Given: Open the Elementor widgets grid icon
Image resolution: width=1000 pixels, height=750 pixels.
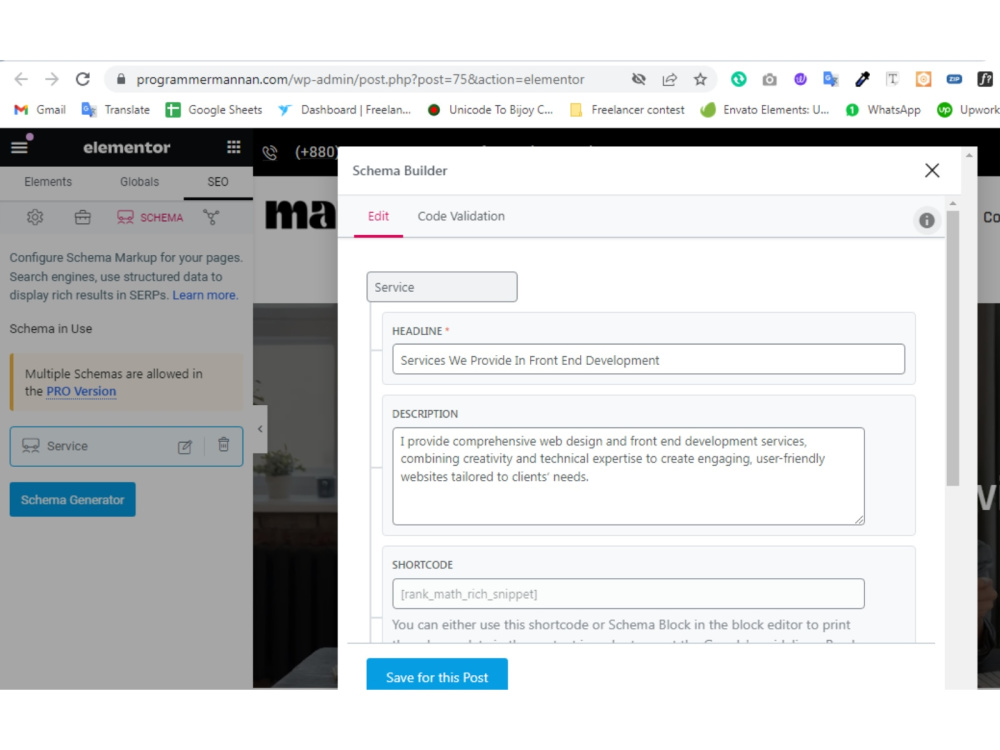Looking at the screenshot, I should pos(233,147).
